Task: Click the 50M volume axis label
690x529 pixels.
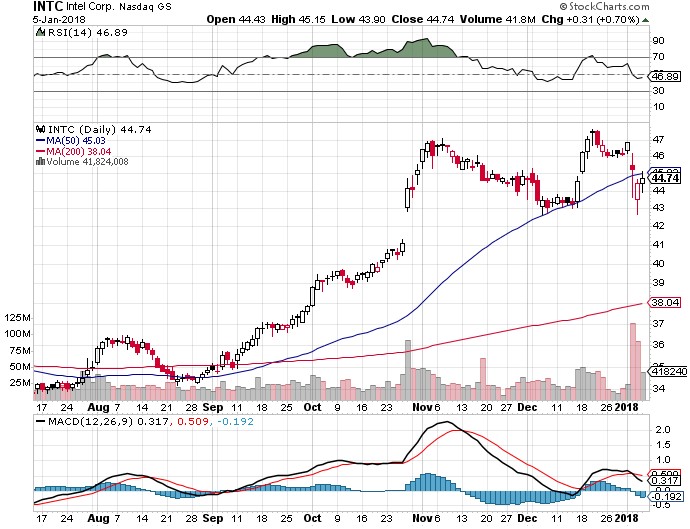Action: 19,366
